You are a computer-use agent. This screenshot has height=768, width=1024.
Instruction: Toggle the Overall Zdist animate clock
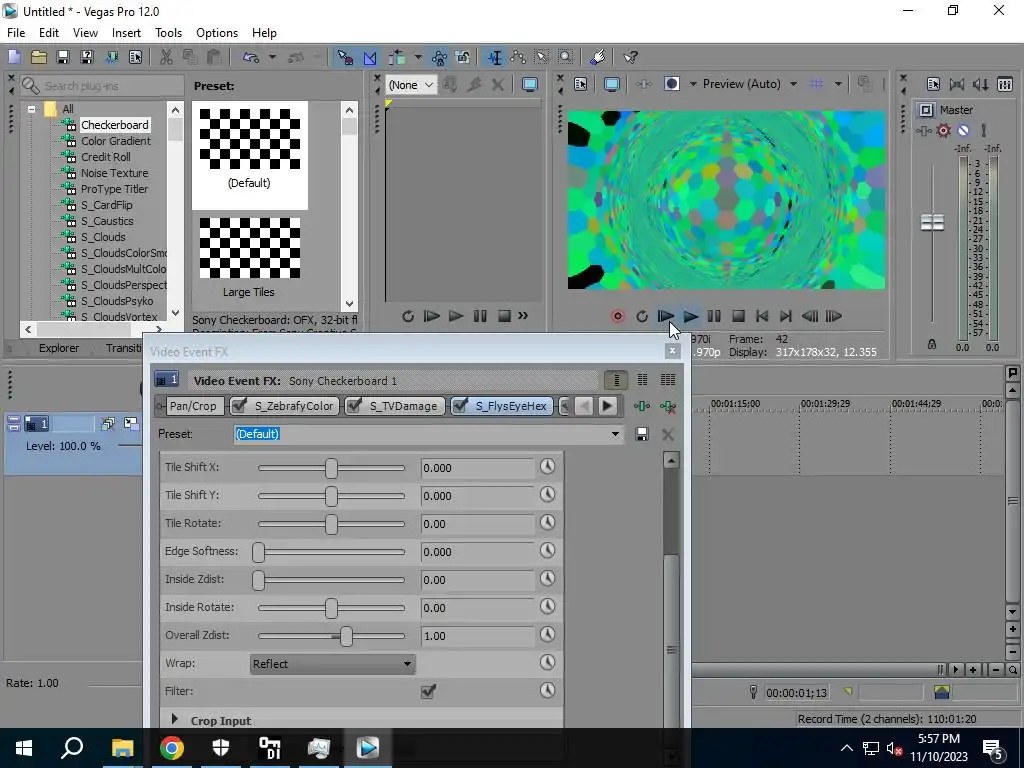pyautogui.click(x=547, y=635)
